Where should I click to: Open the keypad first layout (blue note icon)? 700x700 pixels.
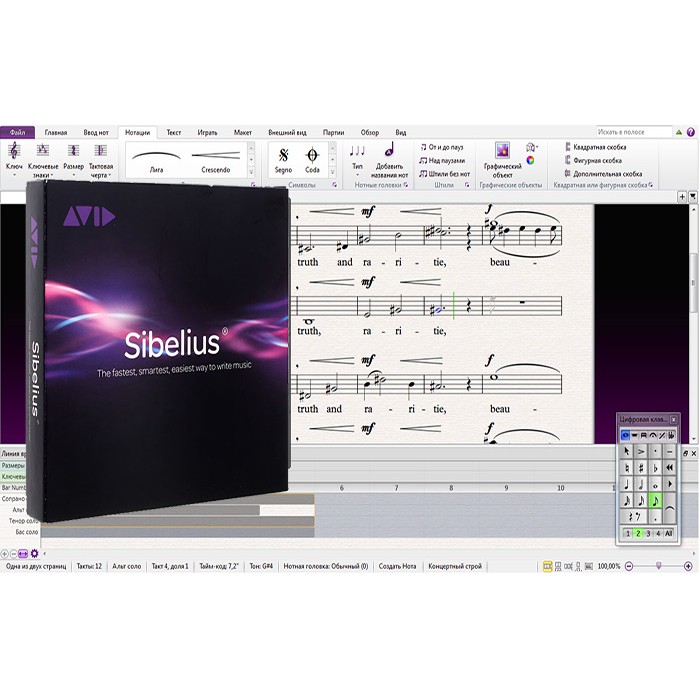click(625, 435)
